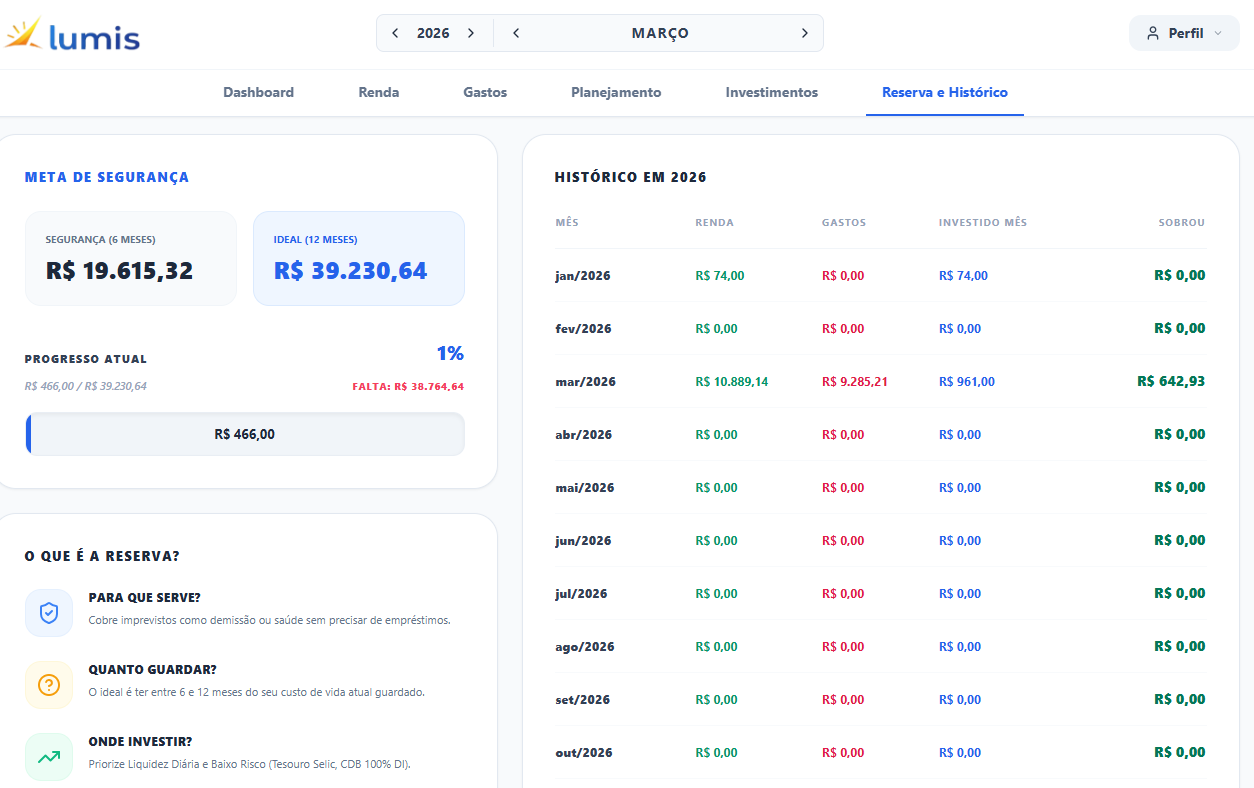This screenshot has height=788, width=1254.
Task: Click the shield icon beside Para que serve
Action: (x=49, y=613)
